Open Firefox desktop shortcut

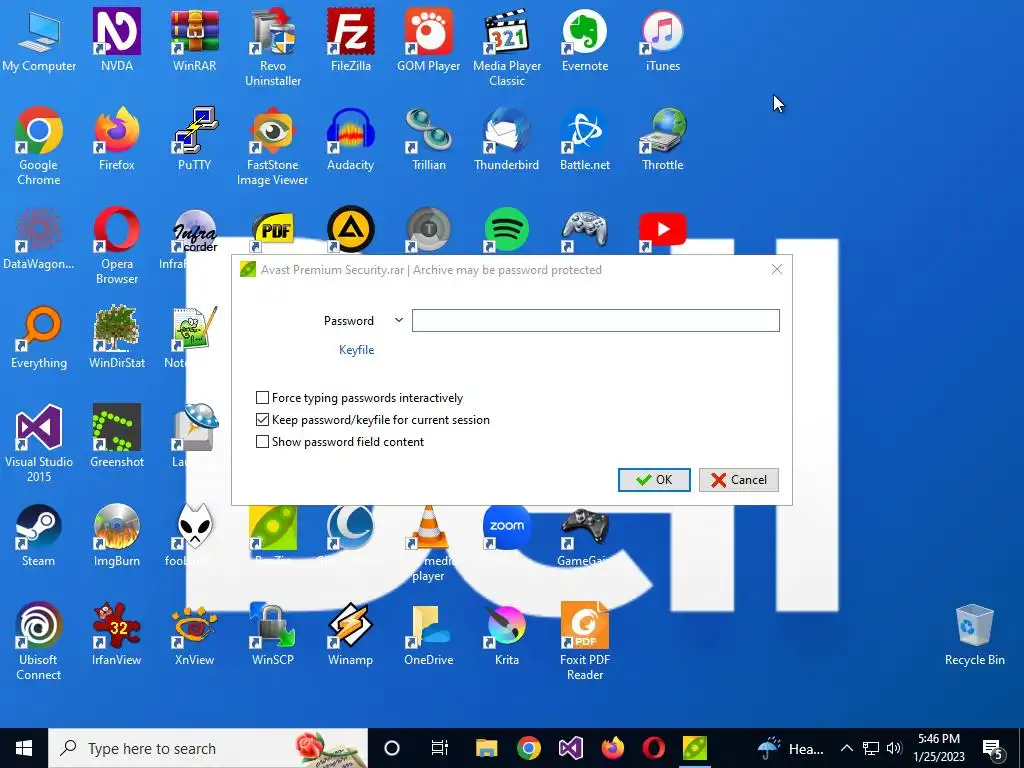point(117,139)
